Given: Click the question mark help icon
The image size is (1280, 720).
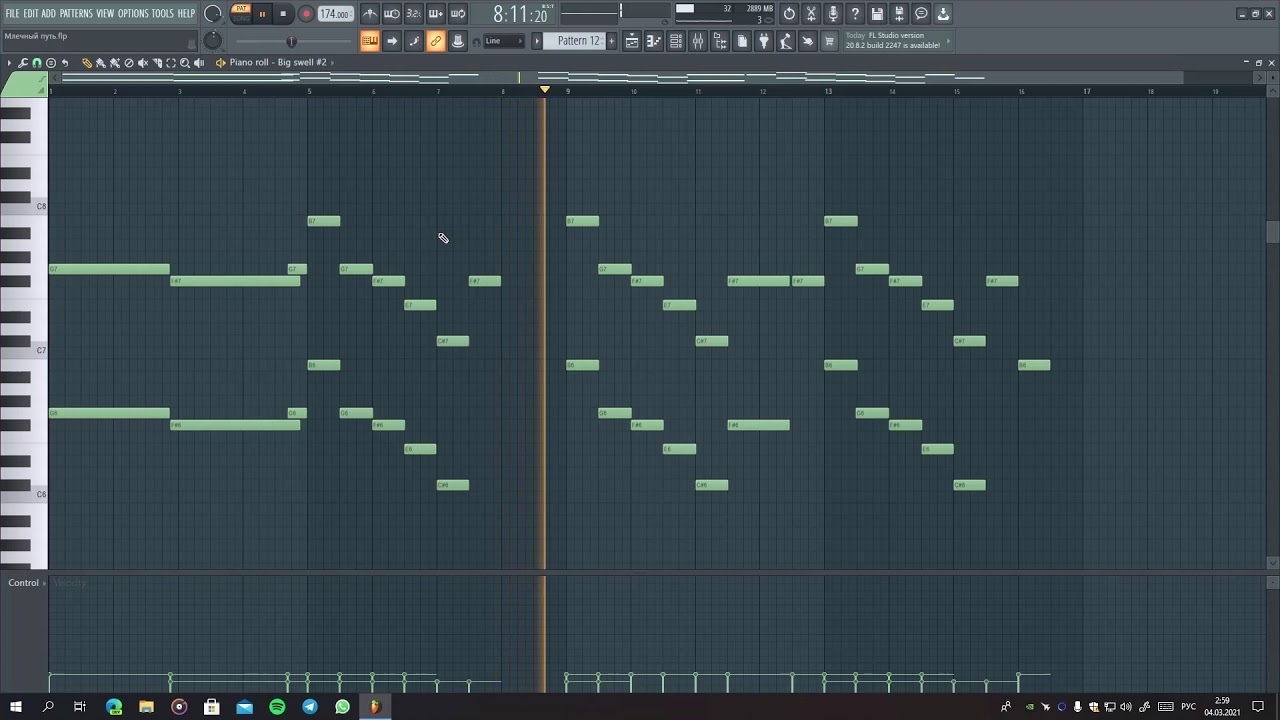Looking at the screenshot, I should pos(855,14).
